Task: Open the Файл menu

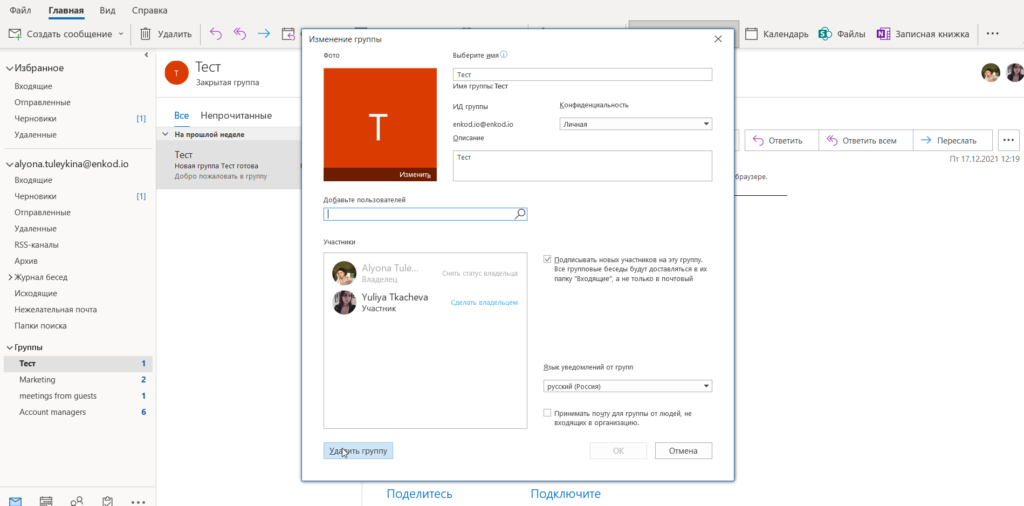Action: point(21,10)
